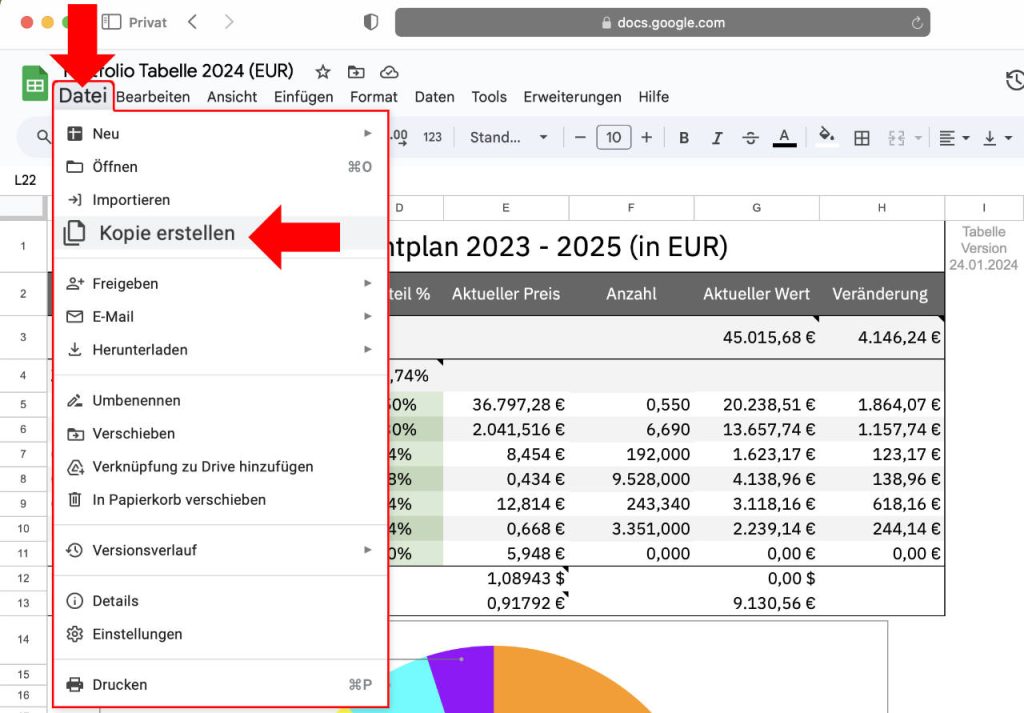Click cell with value 36.797,28 €

coord(506,405)
